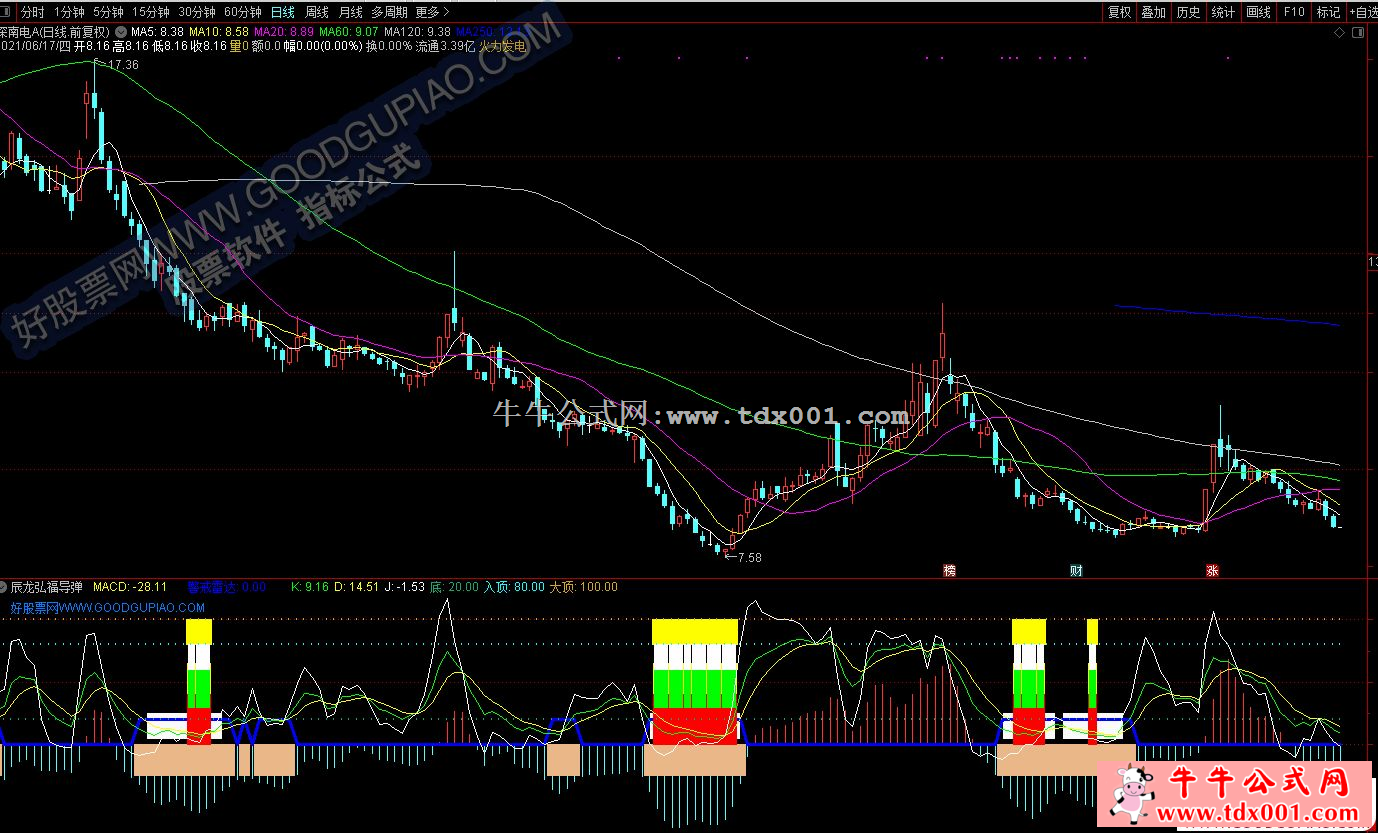Select the 1分钟 period tab
The height and width of the screenshot is (833, 1378).
69,12
